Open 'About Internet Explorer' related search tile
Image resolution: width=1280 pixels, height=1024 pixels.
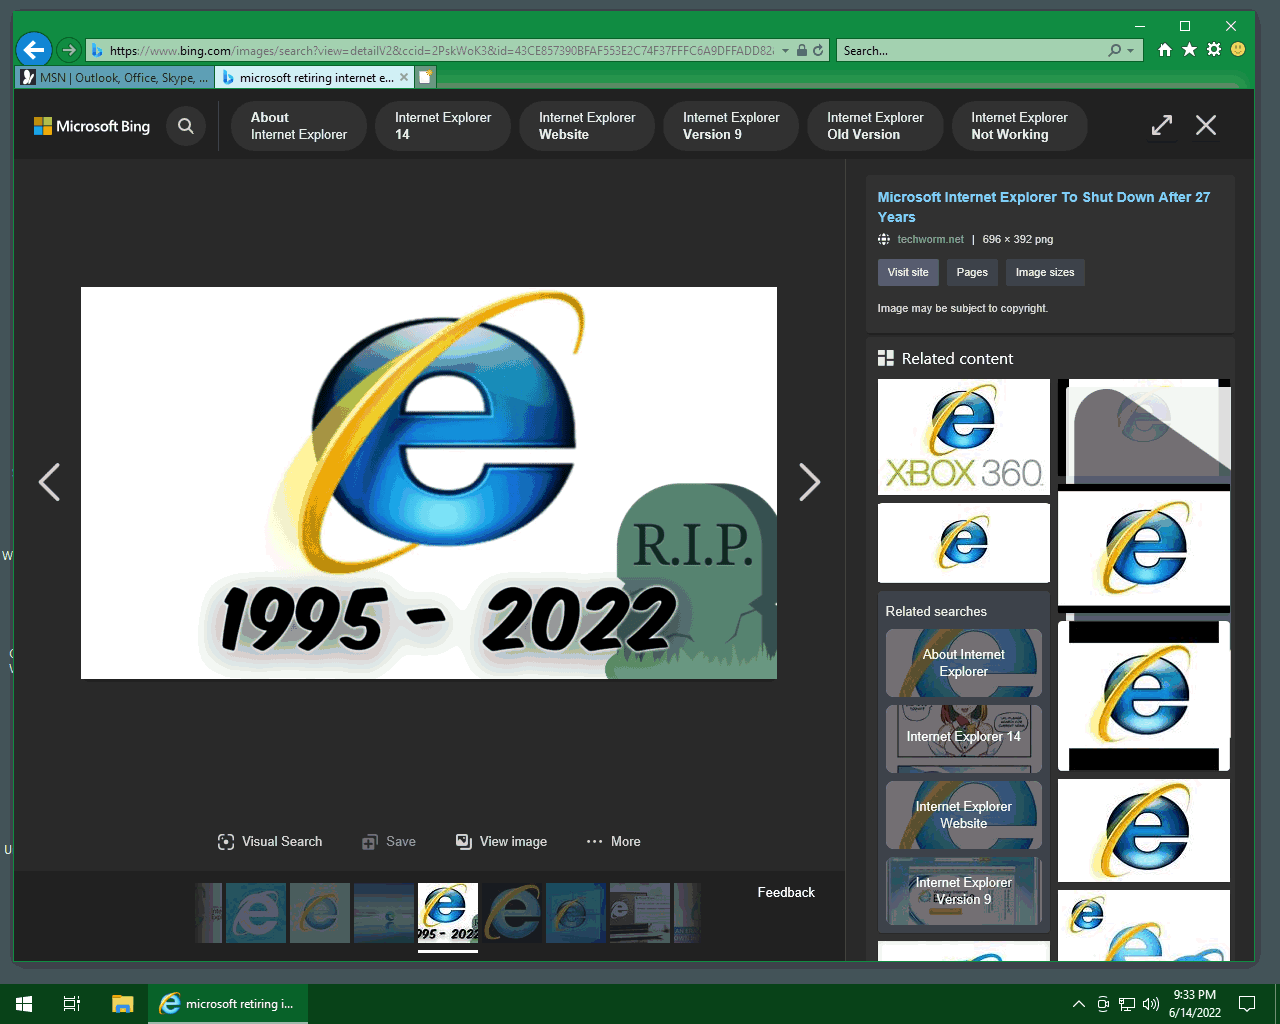(964, 663)
